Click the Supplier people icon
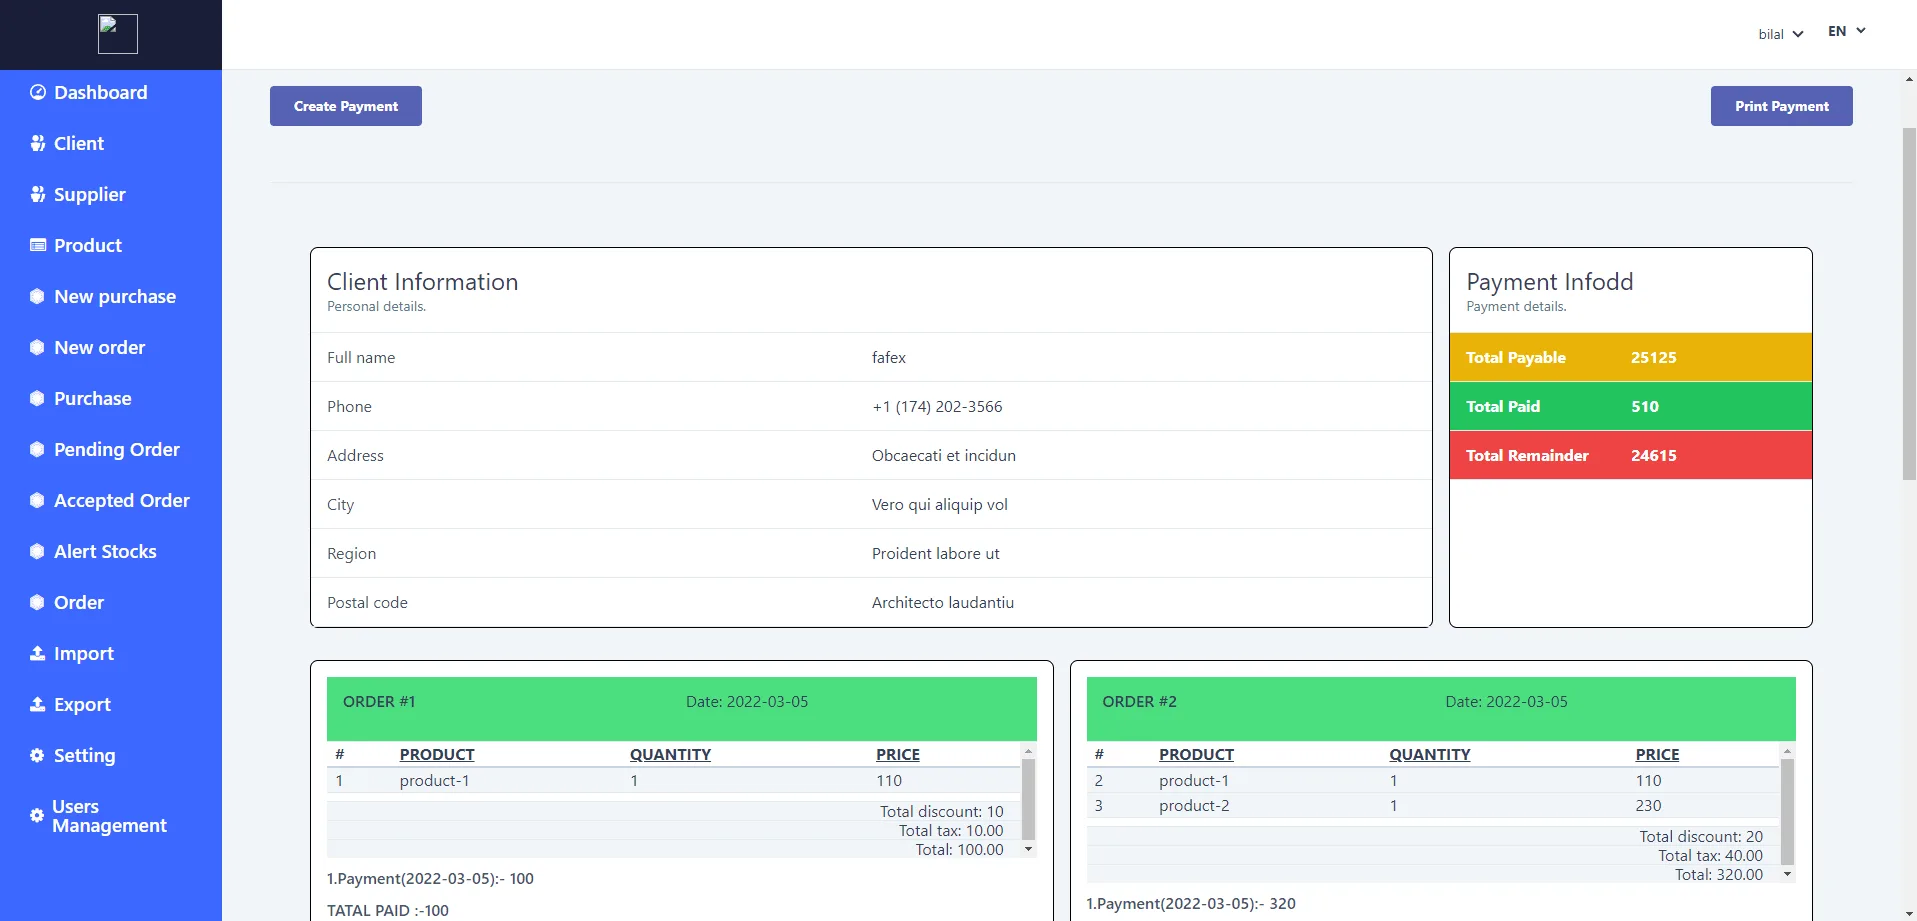 coord(38,194)
